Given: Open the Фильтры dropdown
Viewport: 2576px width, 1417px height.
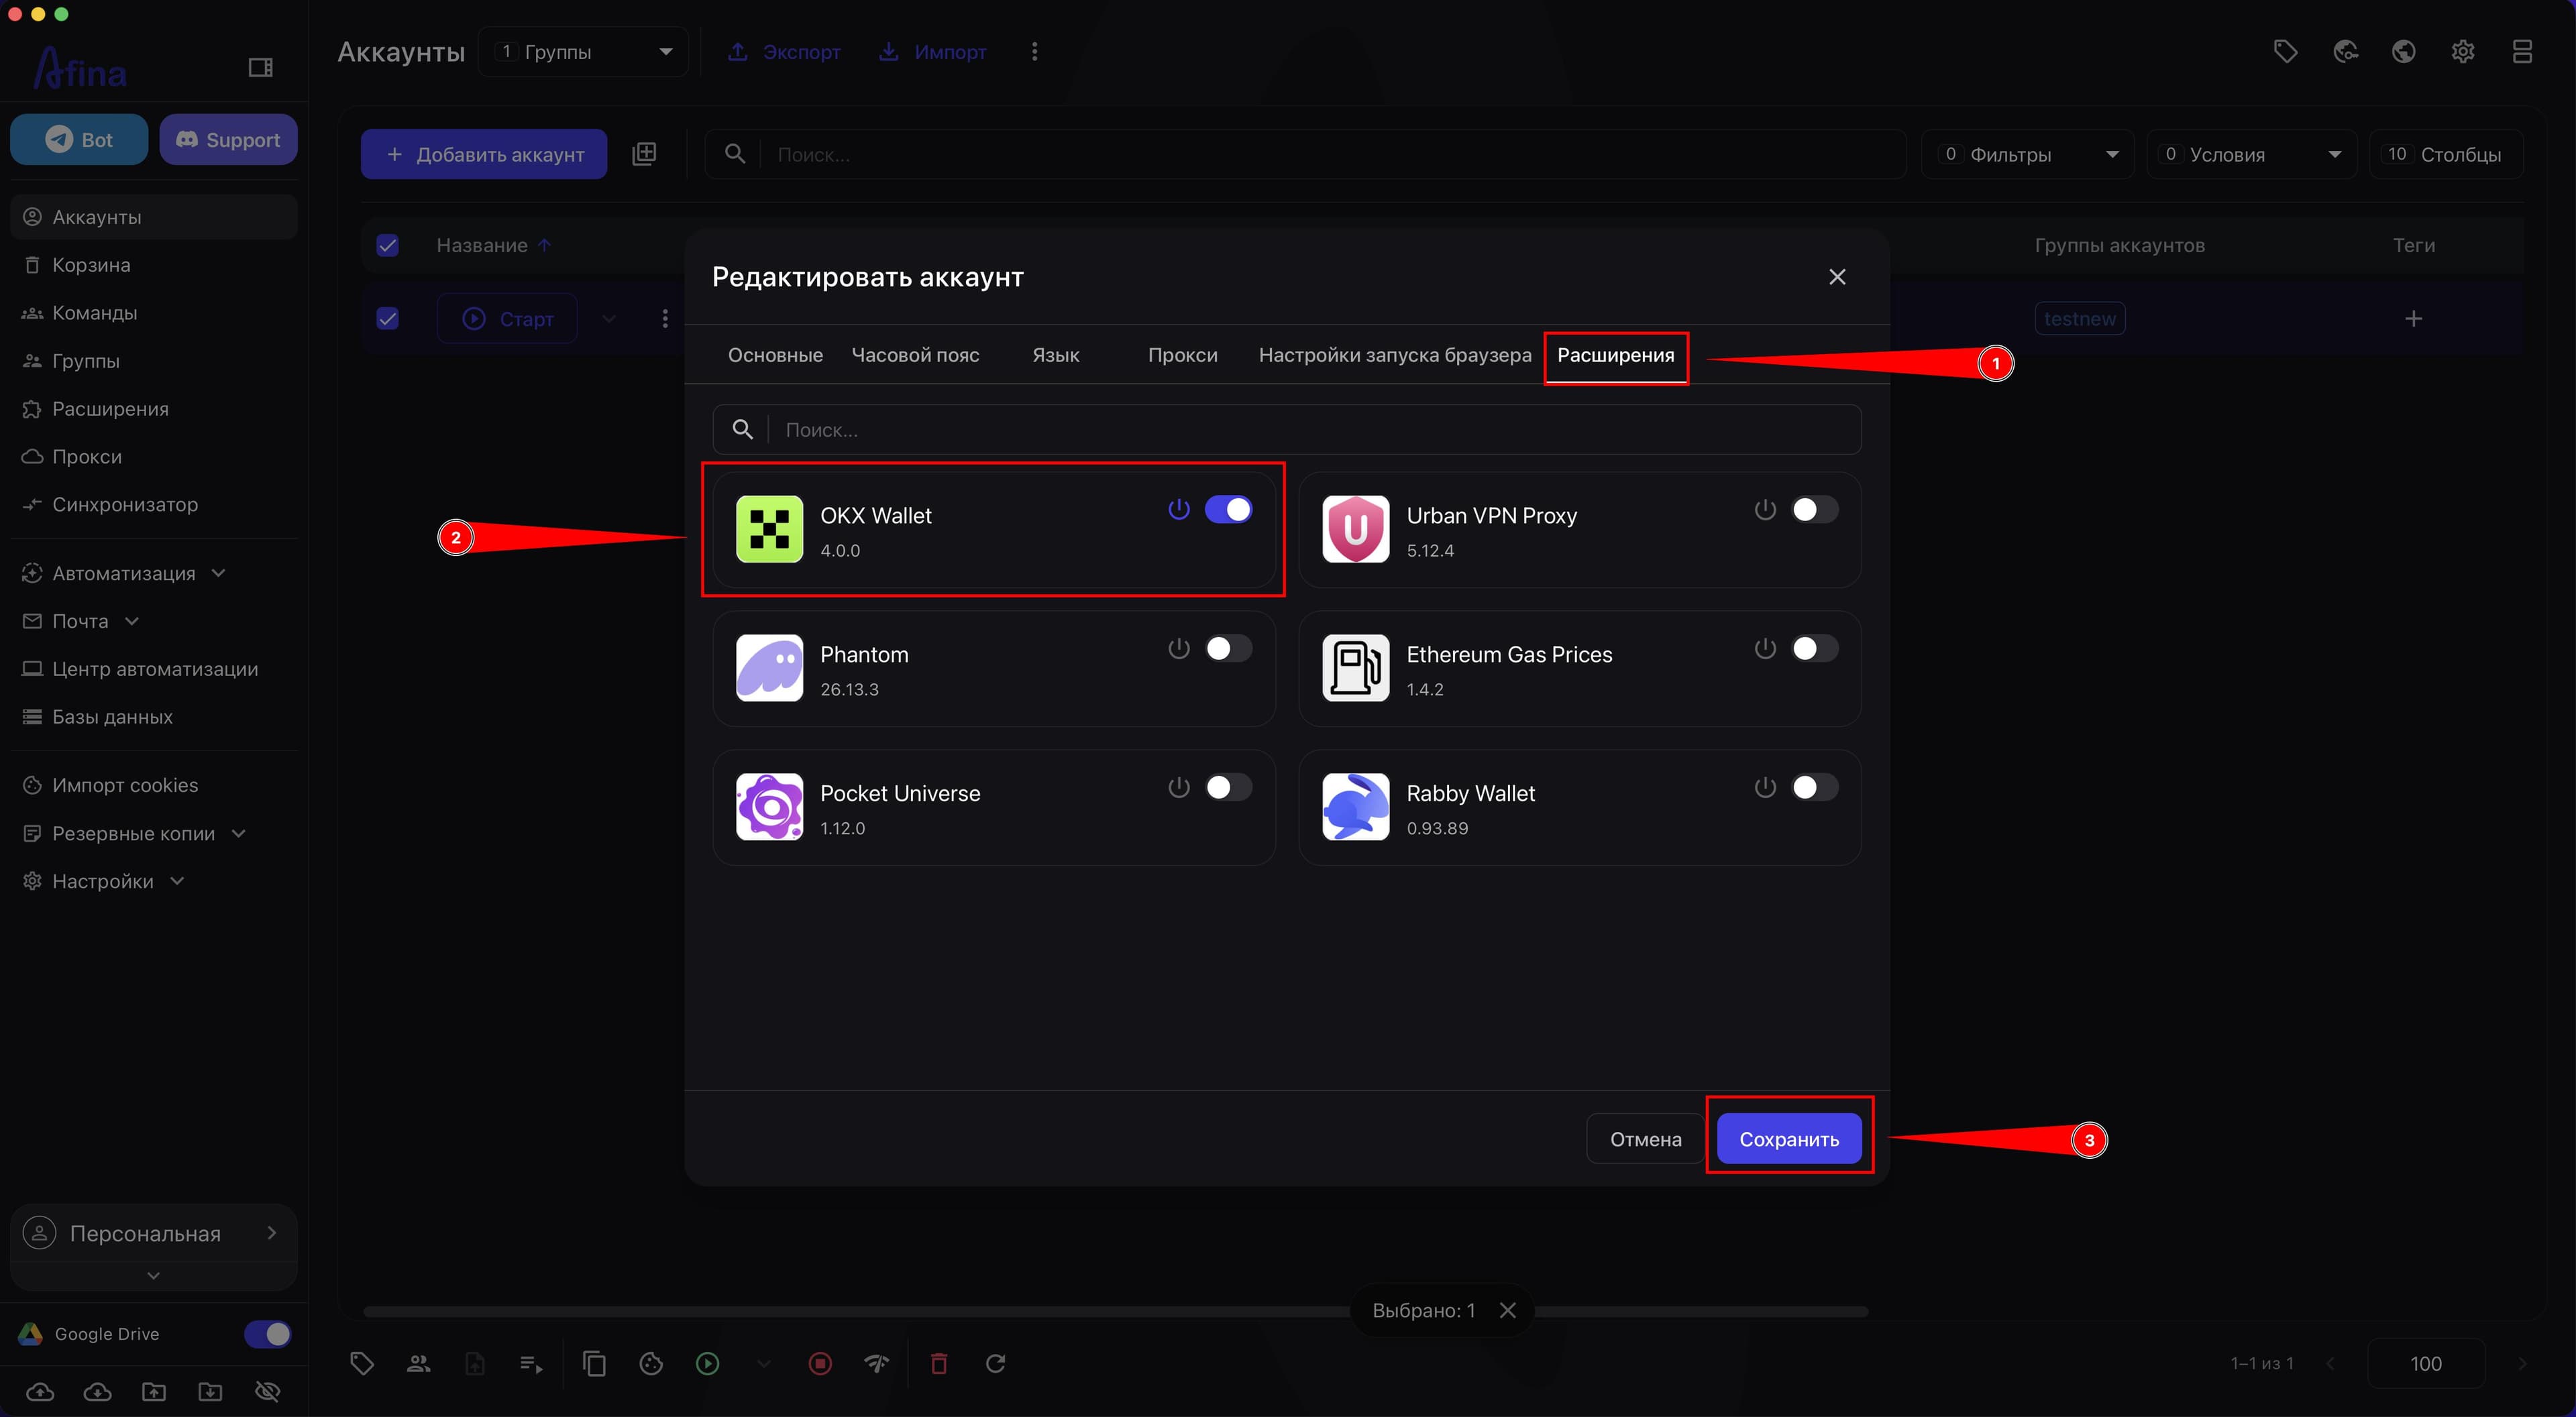Looking at the screenshot, I should [x=2027, y=154].
